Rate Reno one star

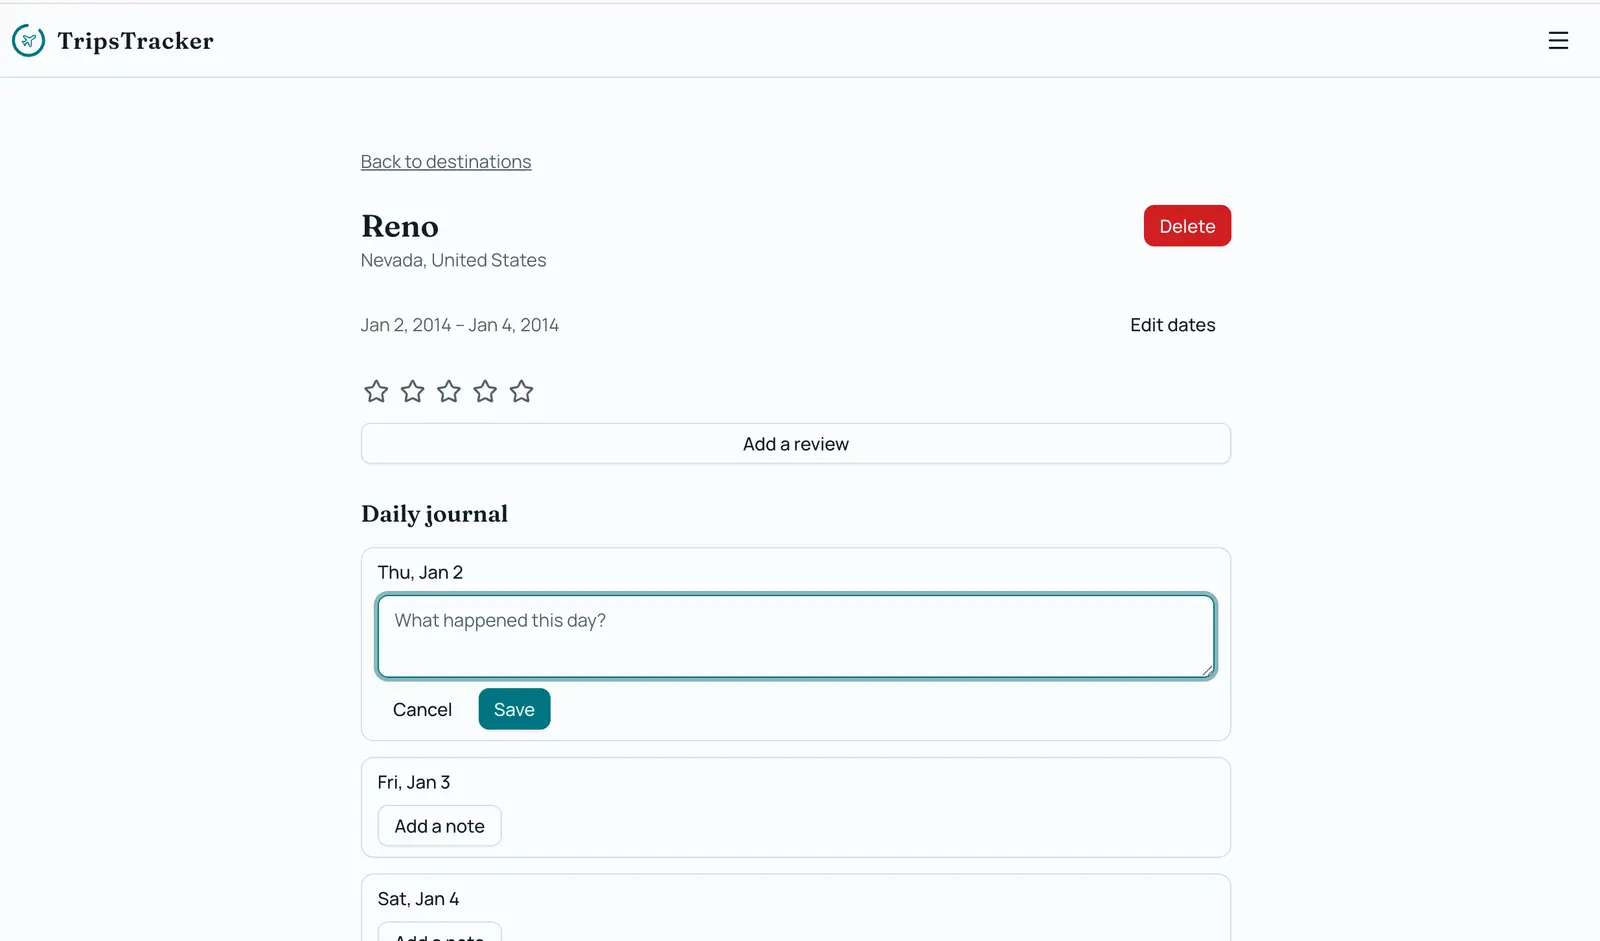point(376,391)
